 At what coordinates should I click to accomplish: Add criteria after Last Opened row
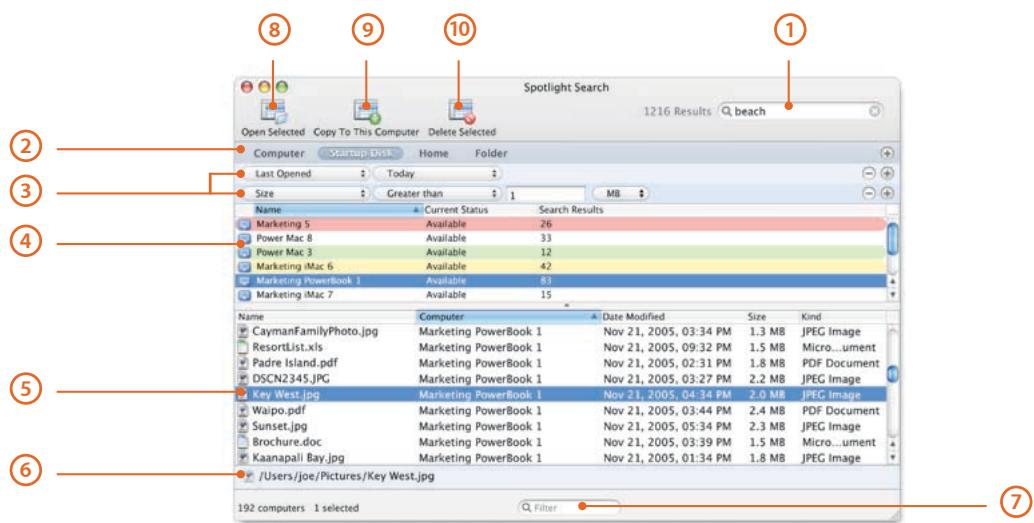887,173
